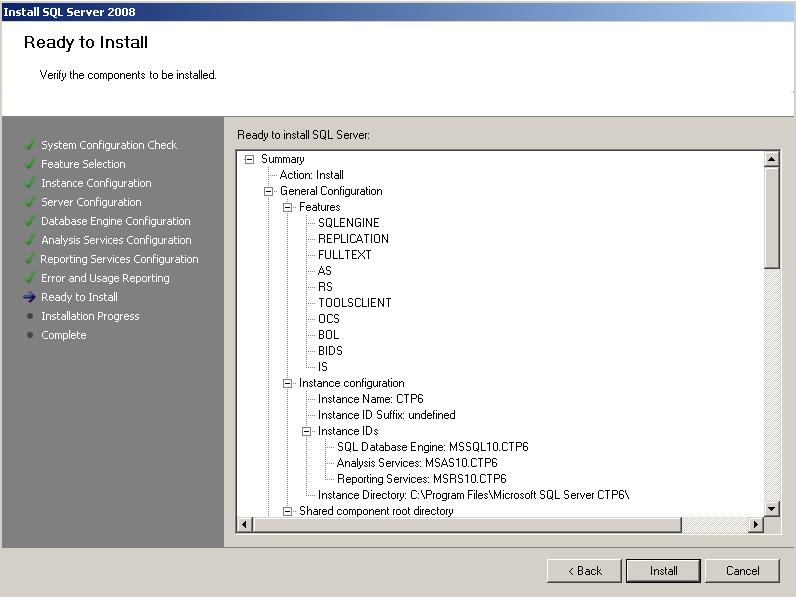Image resolution: width=796 pixels, height=597 pixels.
Task: Select the Database Engine Configuration step
Action: [116, 221]
